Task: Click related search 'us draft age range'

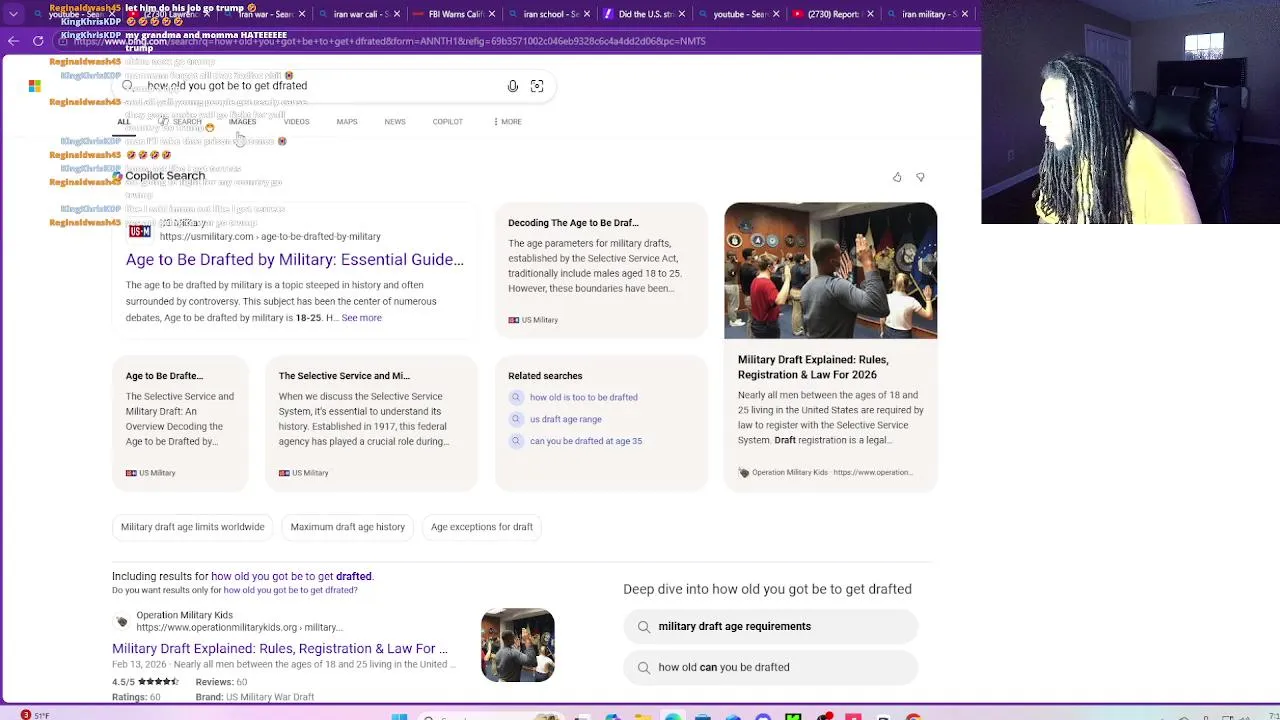Action: (x=566, y=419)
